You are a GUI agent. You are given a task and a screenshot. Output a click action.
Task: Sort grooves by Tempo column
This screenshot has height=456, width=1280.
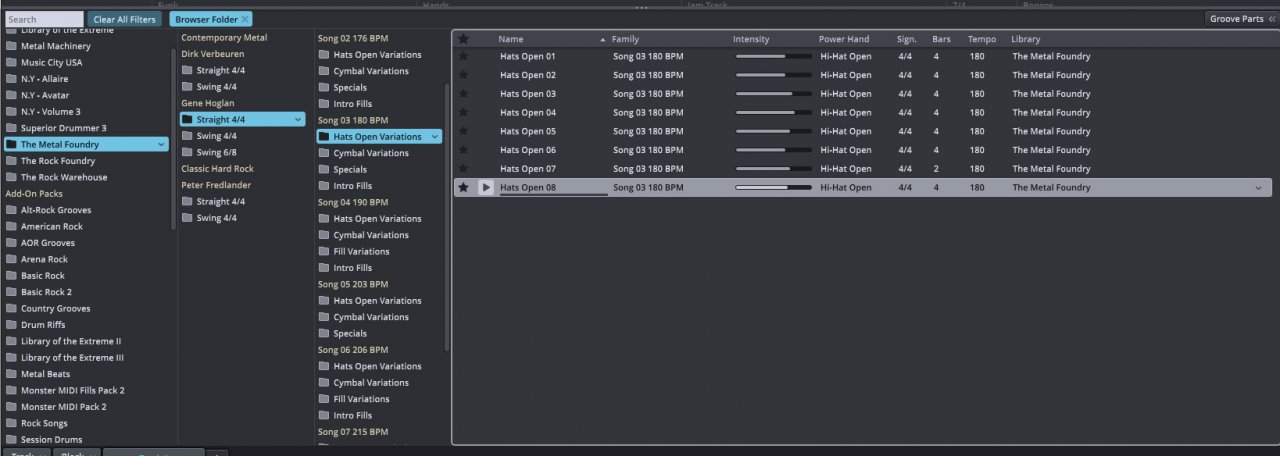click(x=982, y=39)
